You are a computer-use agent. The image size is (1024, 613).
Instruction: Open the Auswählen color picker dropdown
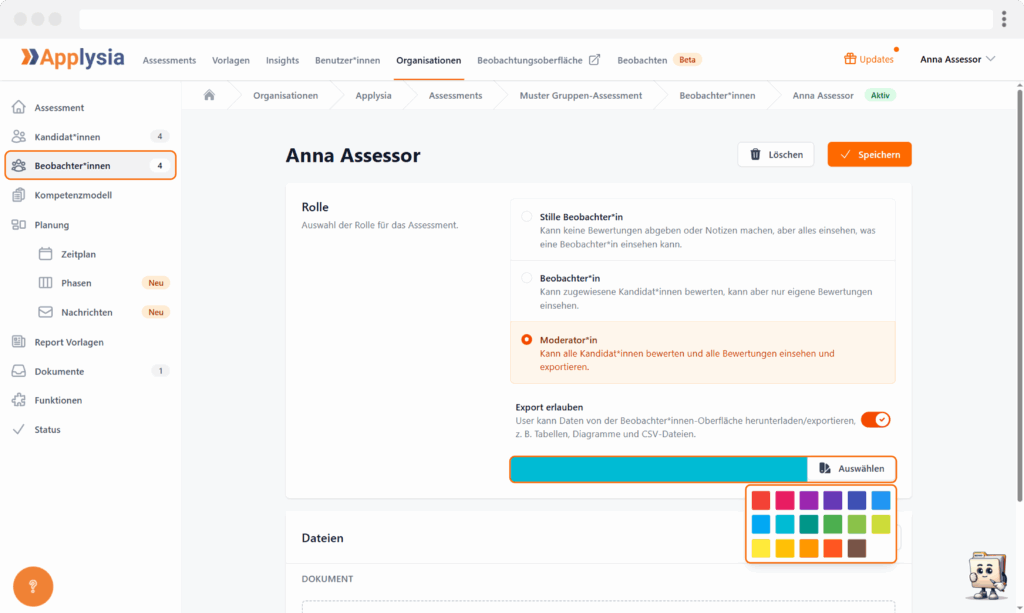tap(851, 468)
